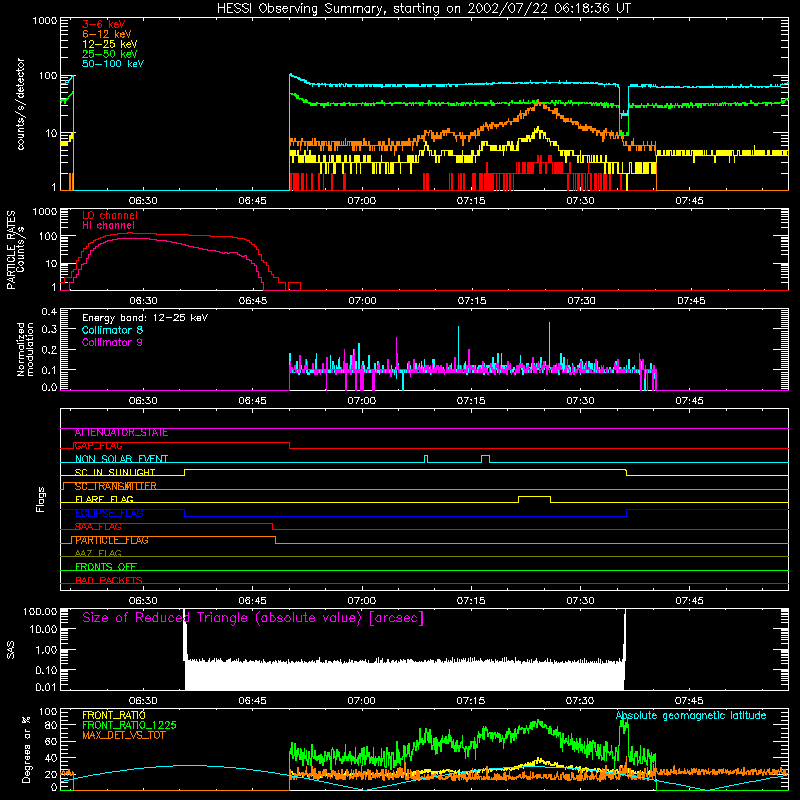Click the Normalized modulation axis label
800x800 pixels.
coord(25,349)
